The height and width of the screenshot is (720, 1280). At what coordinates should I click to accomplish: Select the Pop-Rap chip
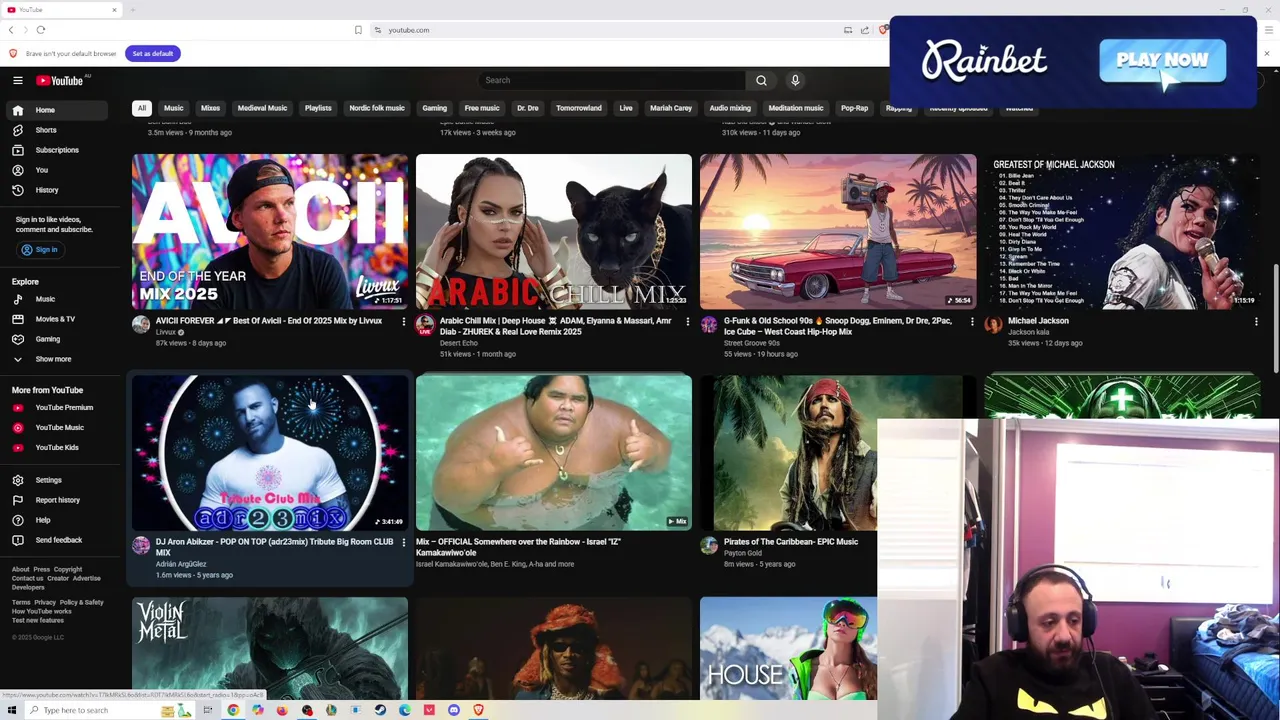854,108
